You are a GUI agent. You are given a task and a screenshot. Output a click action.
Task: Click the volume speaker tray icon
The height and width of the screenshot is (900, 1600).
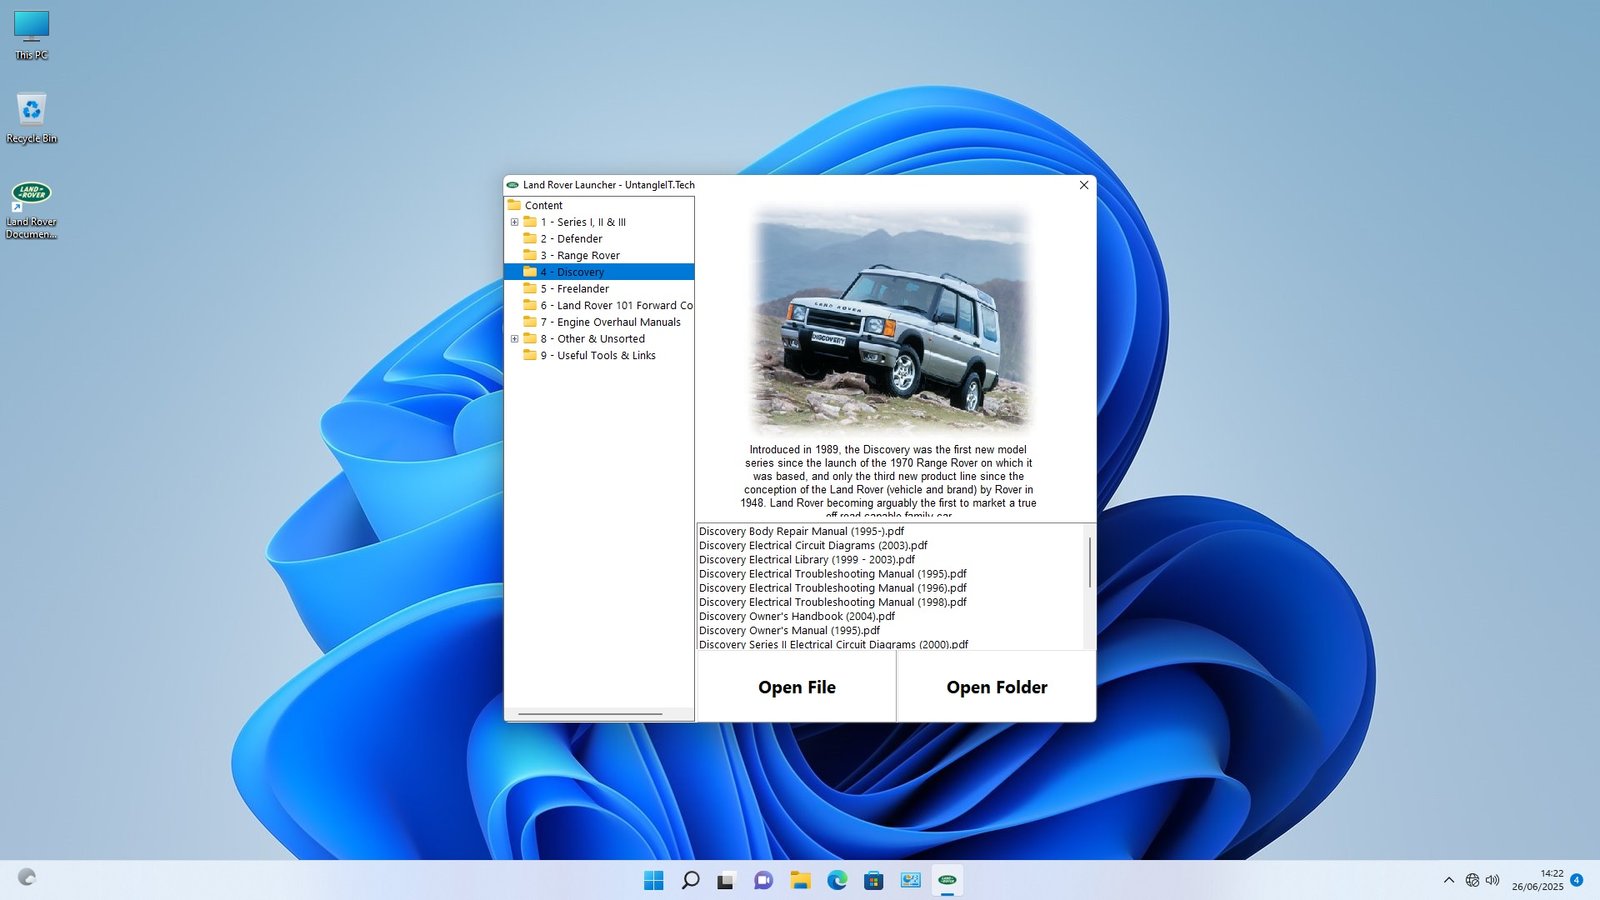(1492, 880)
